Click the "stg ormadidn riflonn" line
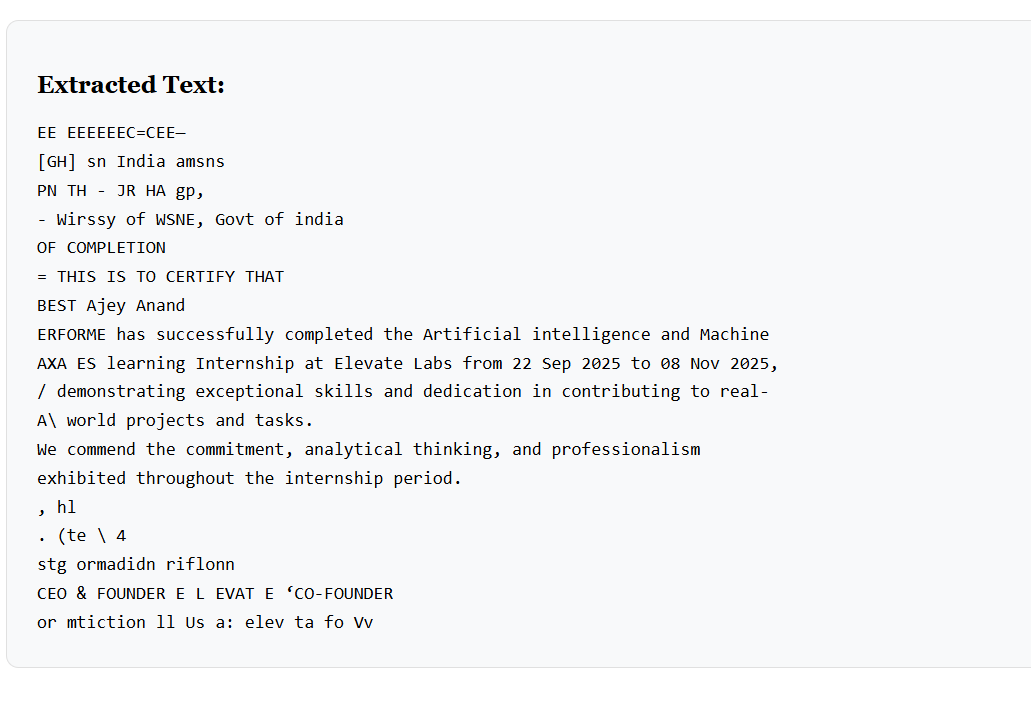This screenshot has width=1031, height=720. (135, 564)
